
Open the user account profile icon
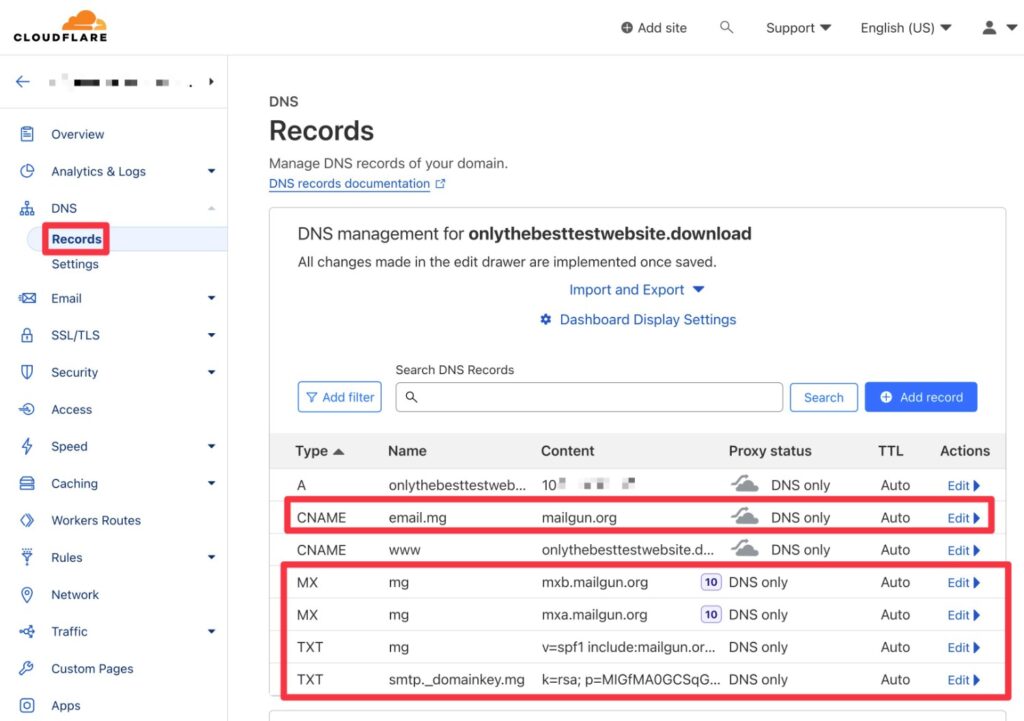click(x=990, y=28)
